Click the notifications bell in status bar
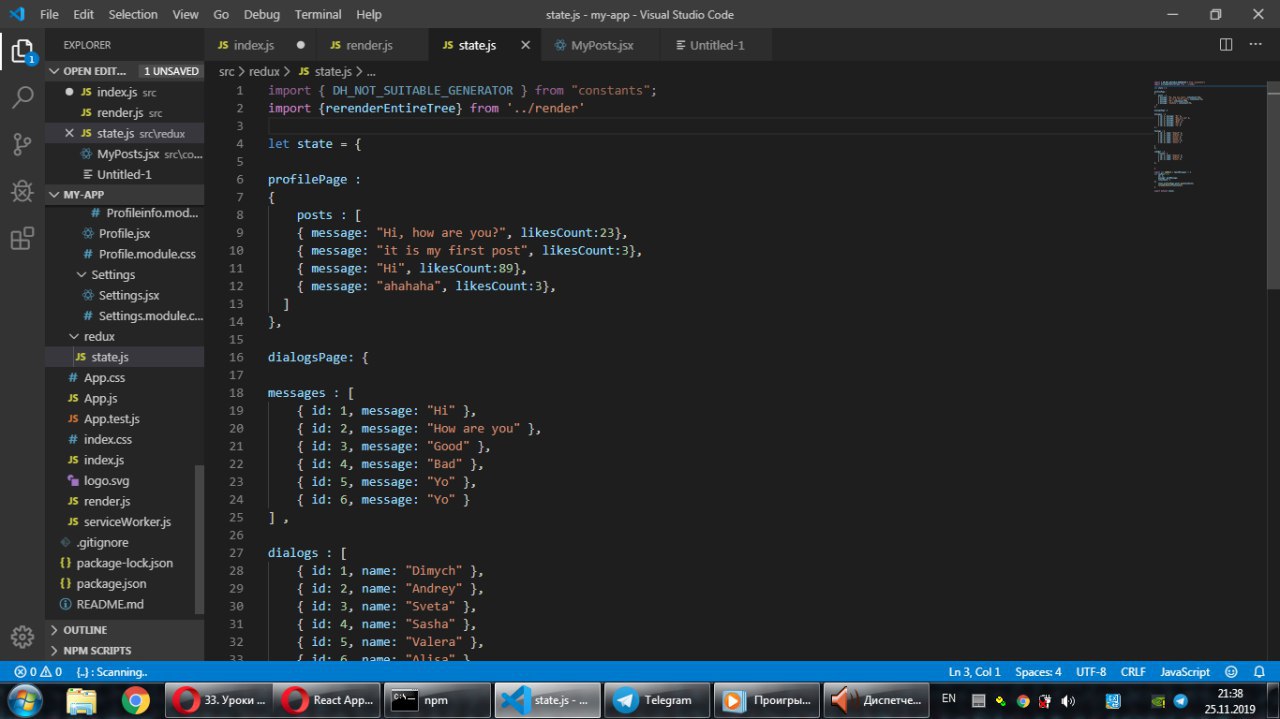This screenshot has width=1280, height=719. click(1258, 672)
